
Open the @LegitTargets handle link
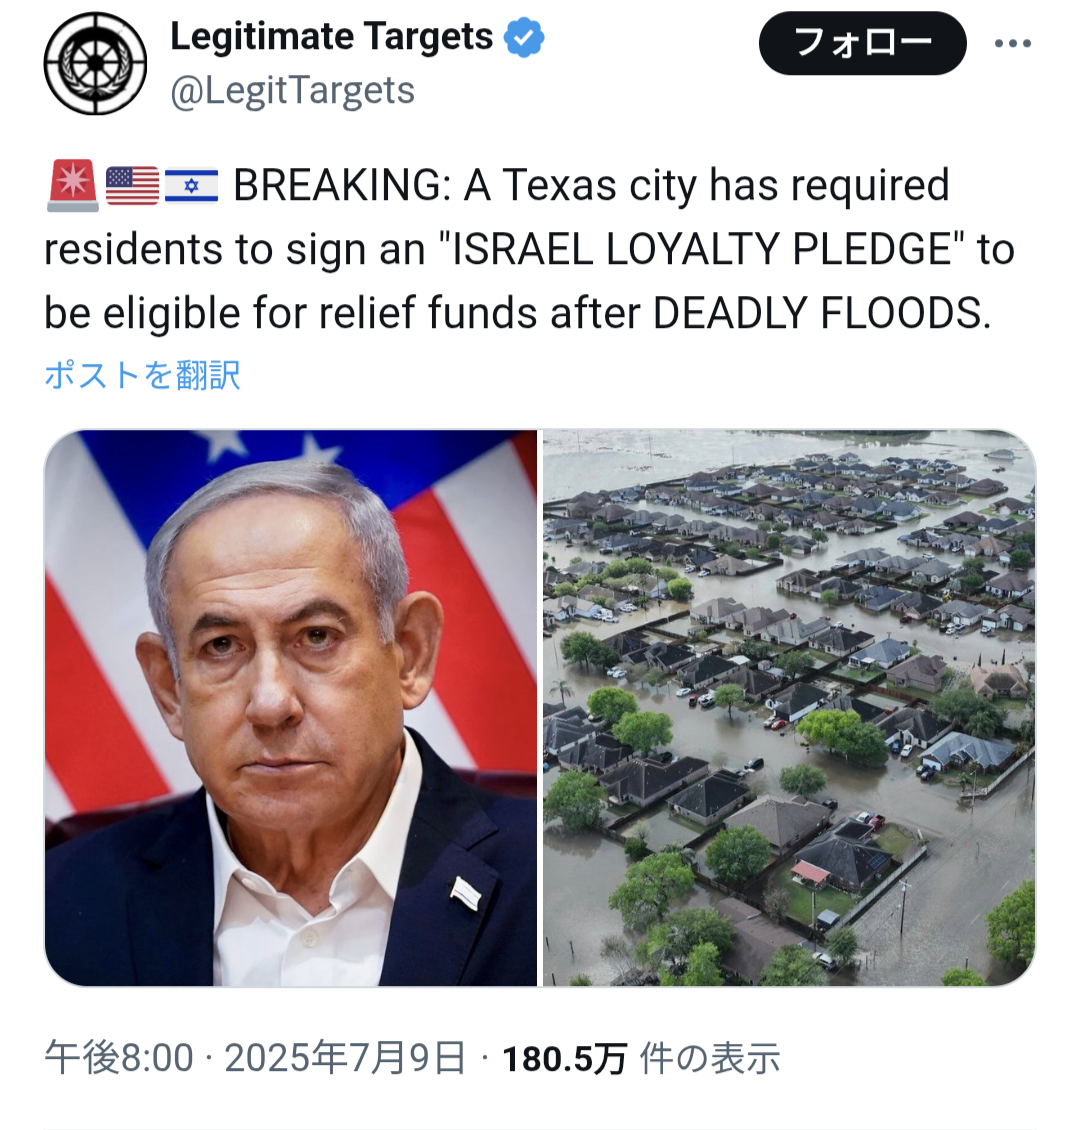tap(293, 91)
